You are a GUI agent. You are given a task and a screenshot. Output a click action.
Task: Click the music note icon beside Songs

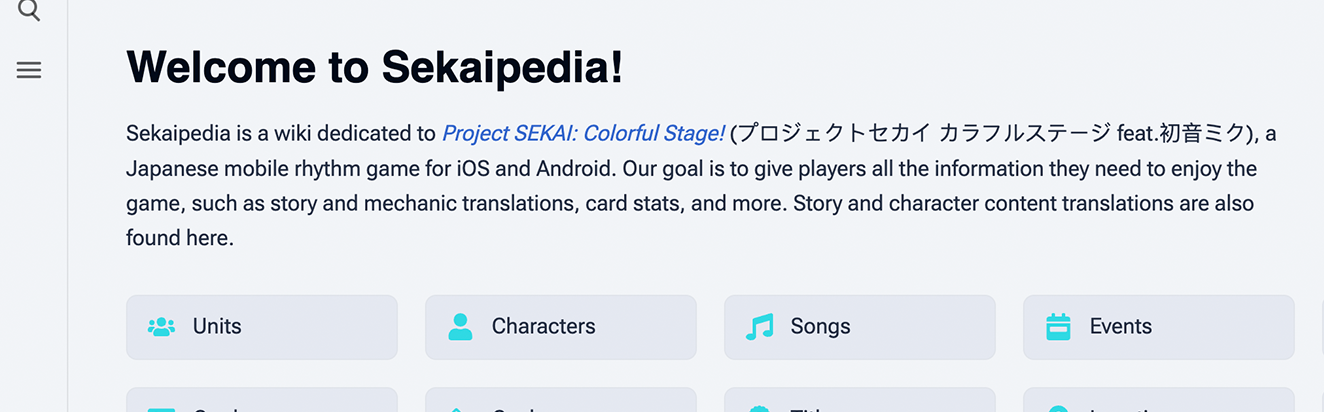[x=759, y=327]
